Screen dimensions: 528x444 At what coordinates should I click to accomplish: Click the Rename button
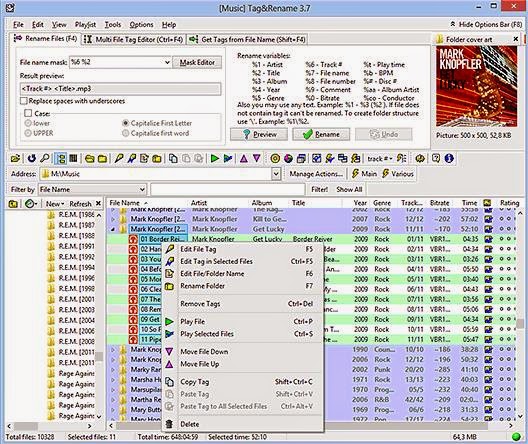[321, 134]
